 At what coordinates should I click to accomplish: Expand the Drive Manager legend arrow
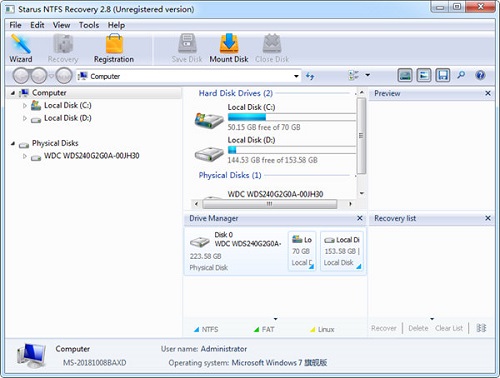click(275, 319)
